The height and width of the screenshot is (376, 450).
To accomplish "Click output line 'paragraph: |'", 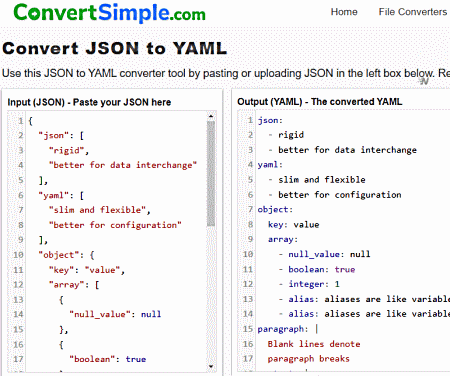I will click(x=288, y=329).
